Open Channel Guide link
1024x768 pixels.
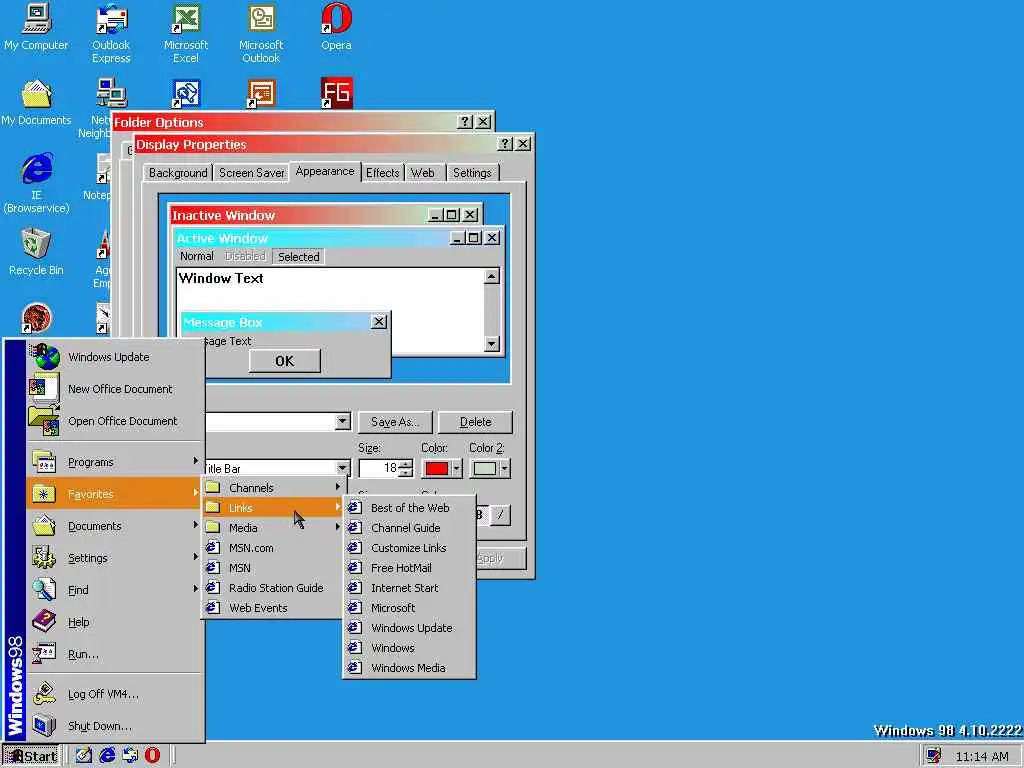pyautogui.click(x=409, y=528)
